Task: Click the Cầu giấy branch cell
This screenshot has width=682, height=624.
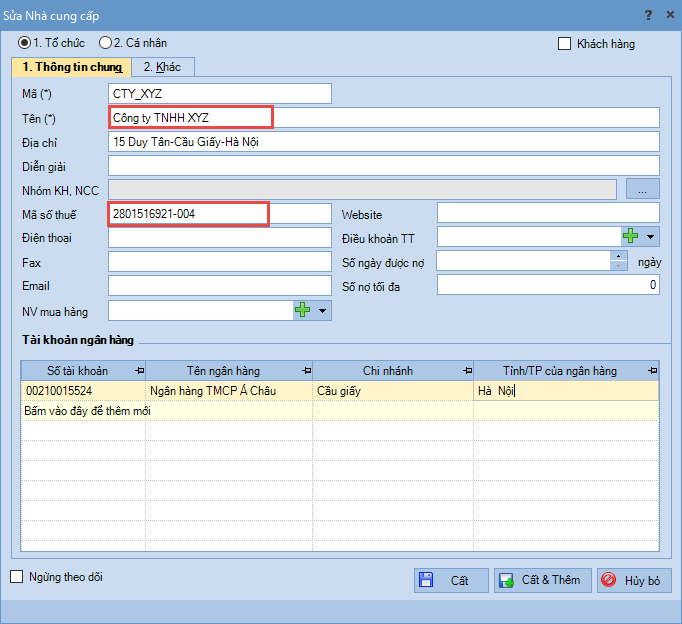Action: 393,390
